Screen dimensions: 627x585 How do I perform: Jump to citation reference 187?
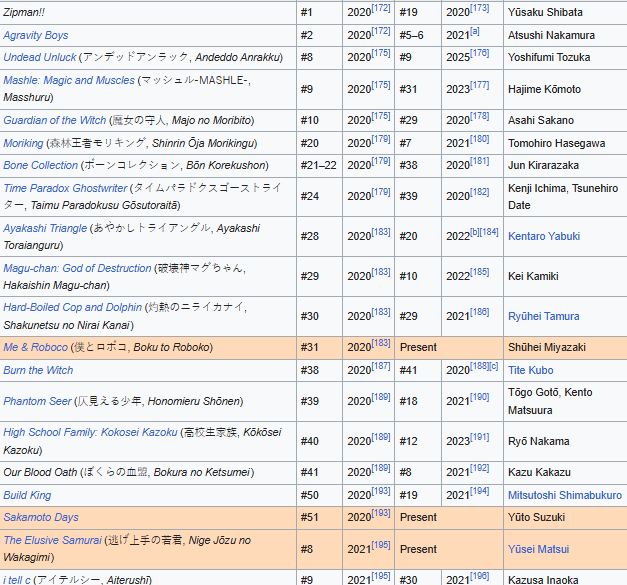click(381, 367)
